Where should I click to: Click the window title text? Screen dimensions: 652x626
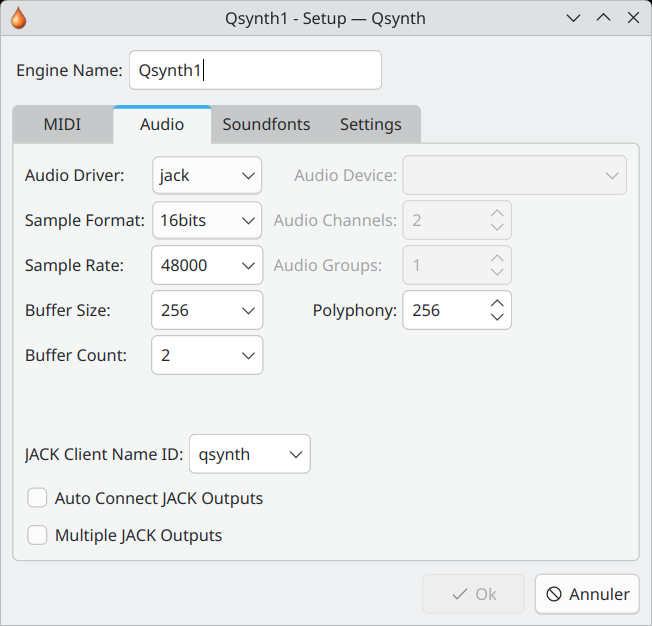click(x=325, y=18)
